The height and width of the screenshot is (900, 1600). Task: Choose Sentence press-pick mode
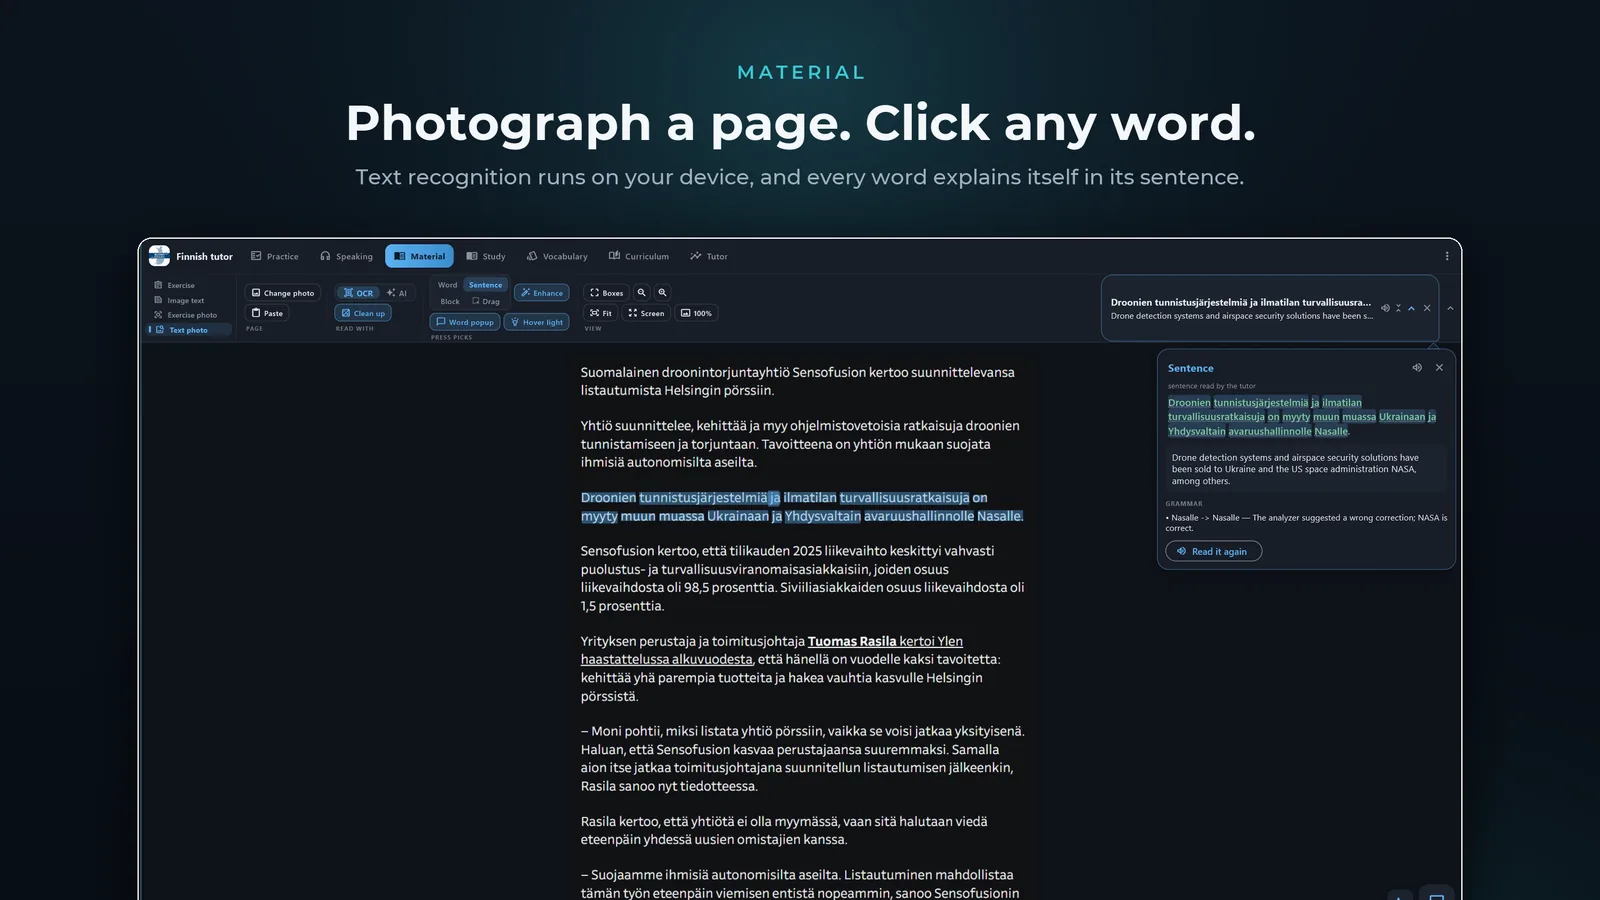(x=486, y=285)
